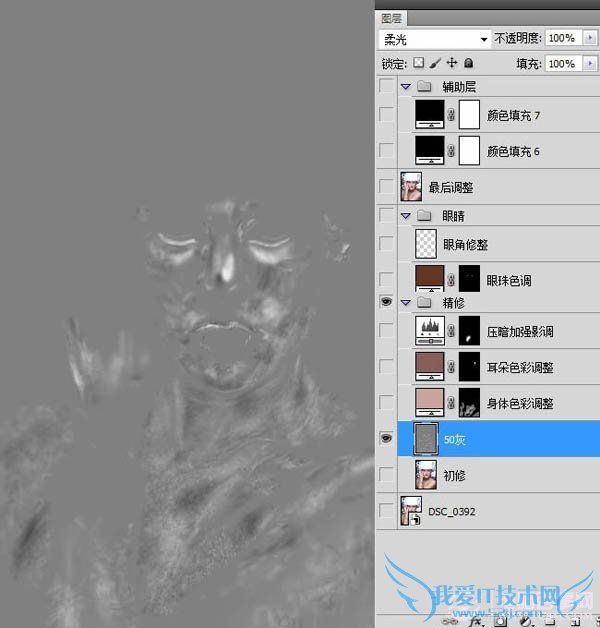Click the transparent thumbnail of 眼角修整
Viewport: 600px width, 628px height.
tap(426, 244)
